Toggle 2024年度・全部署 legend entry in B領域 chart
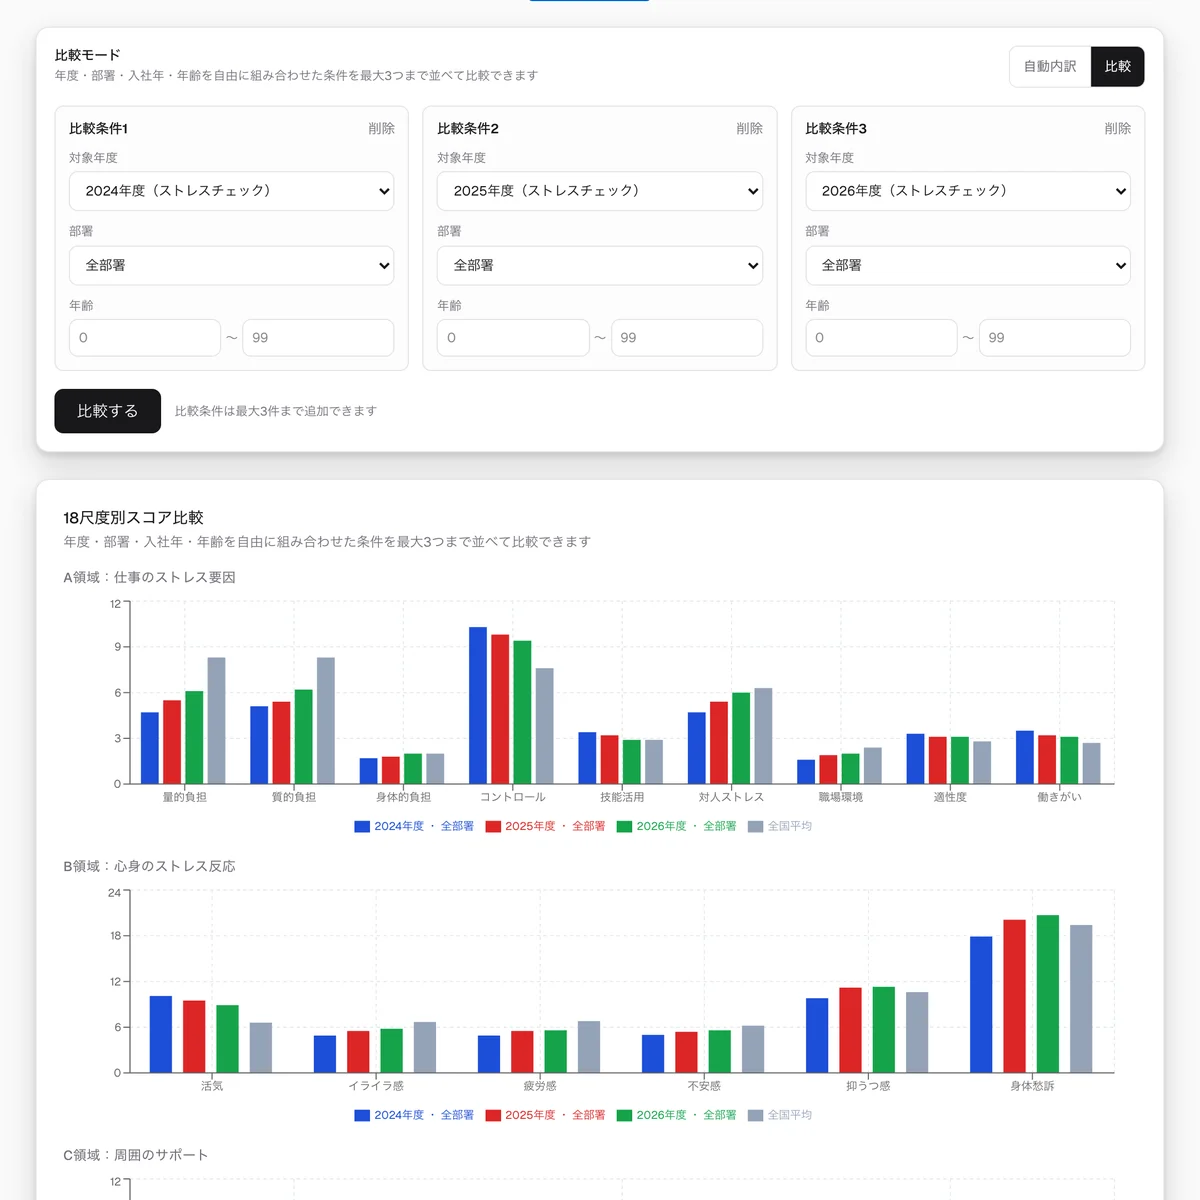The height and width of the screenshot is (1200, 1200). (414, 1116)
